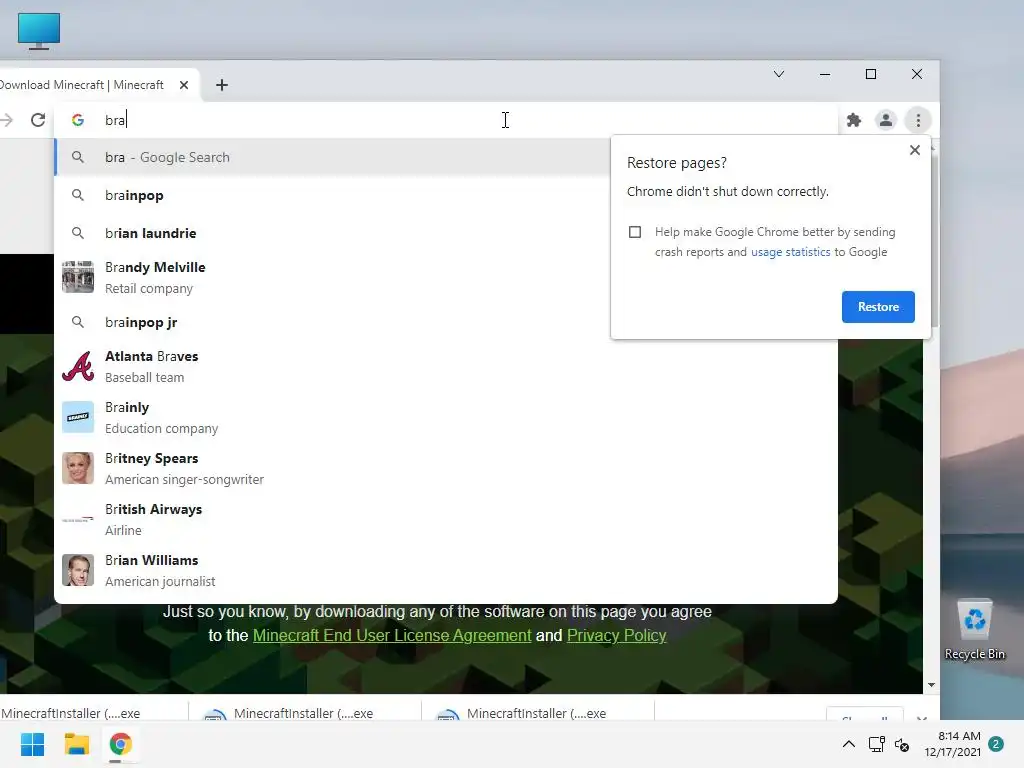Click the Atlanta Braves logo icon
The image size is (1024, 768).
(x=78, y=366)
